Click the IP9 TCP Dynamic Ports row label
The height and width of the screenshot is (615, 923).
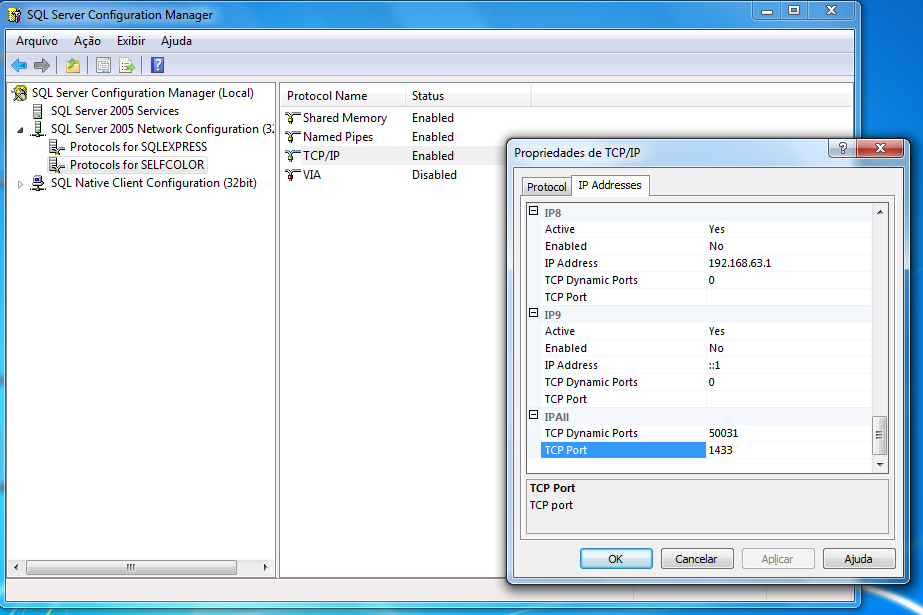[591, 383]
